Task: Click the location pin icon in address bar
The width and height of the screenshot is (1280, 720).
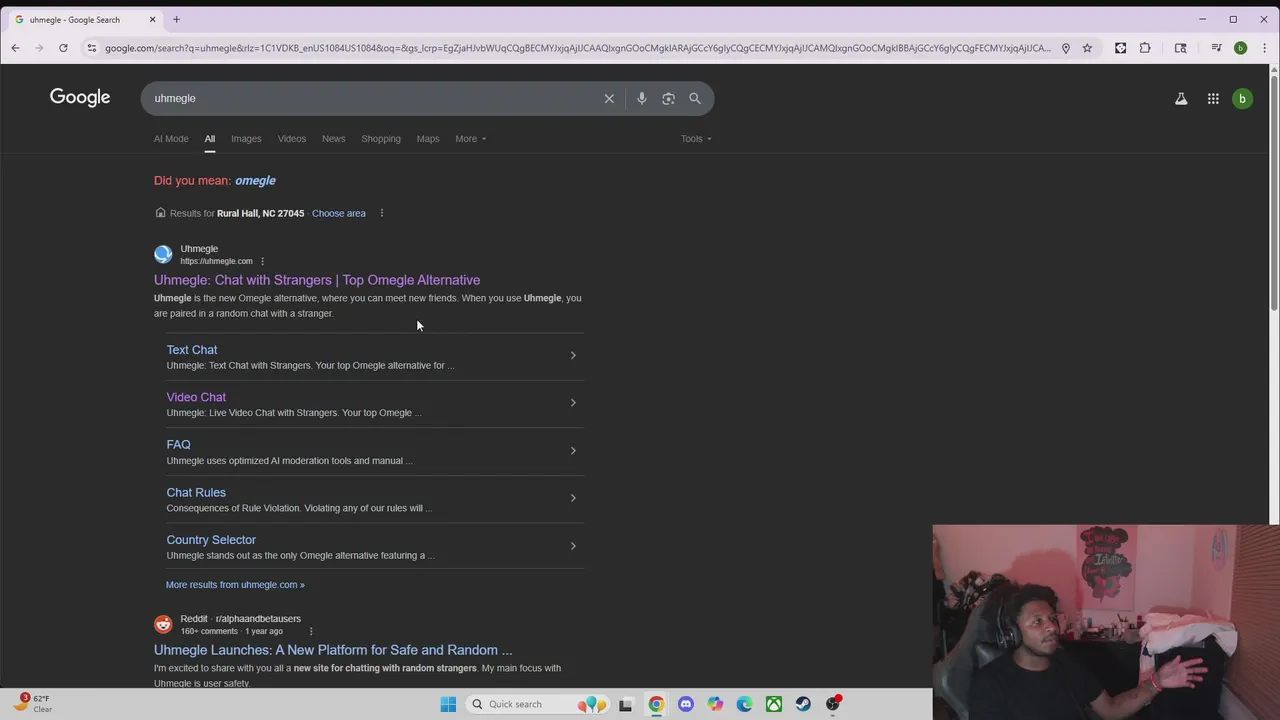Action: click(1066, 48)
